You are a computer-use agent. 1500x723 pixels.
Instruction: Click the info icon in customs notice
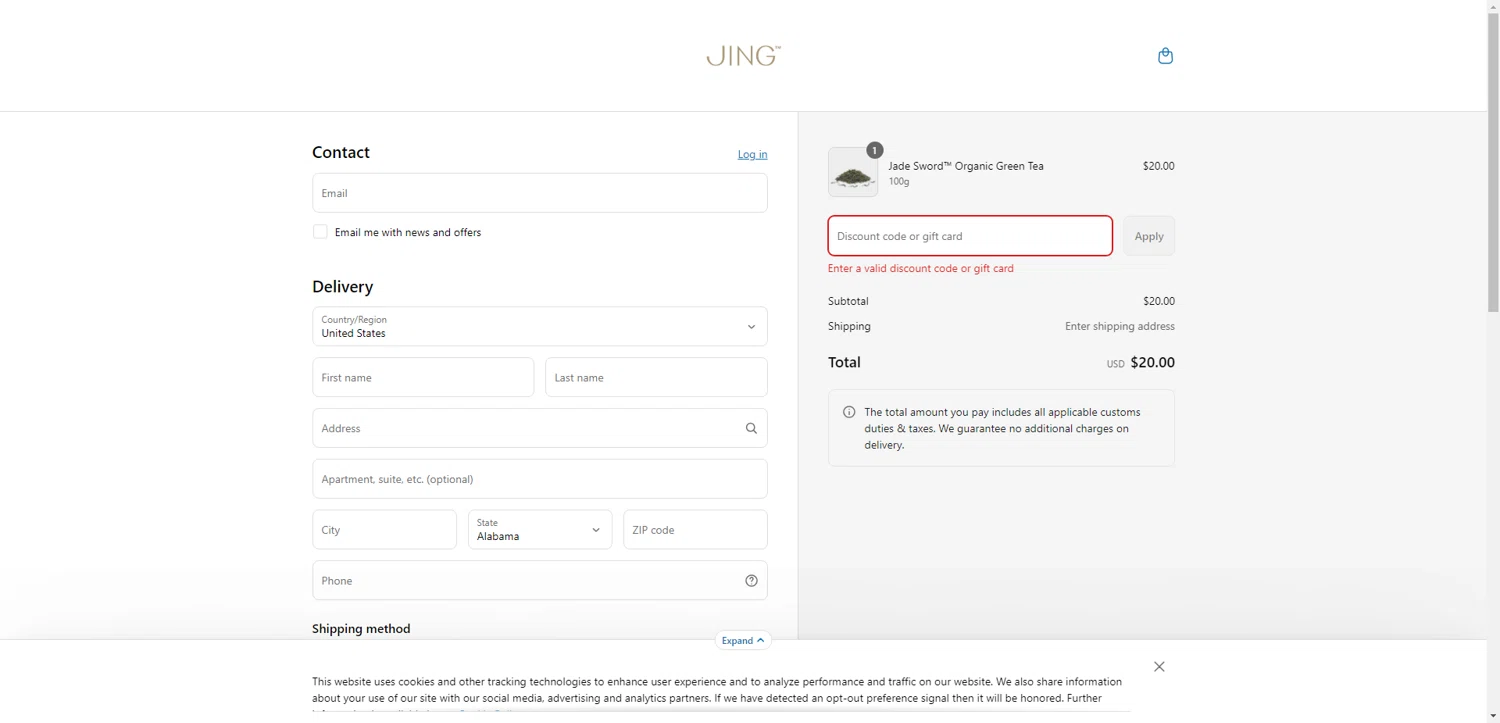click(849, 412)
